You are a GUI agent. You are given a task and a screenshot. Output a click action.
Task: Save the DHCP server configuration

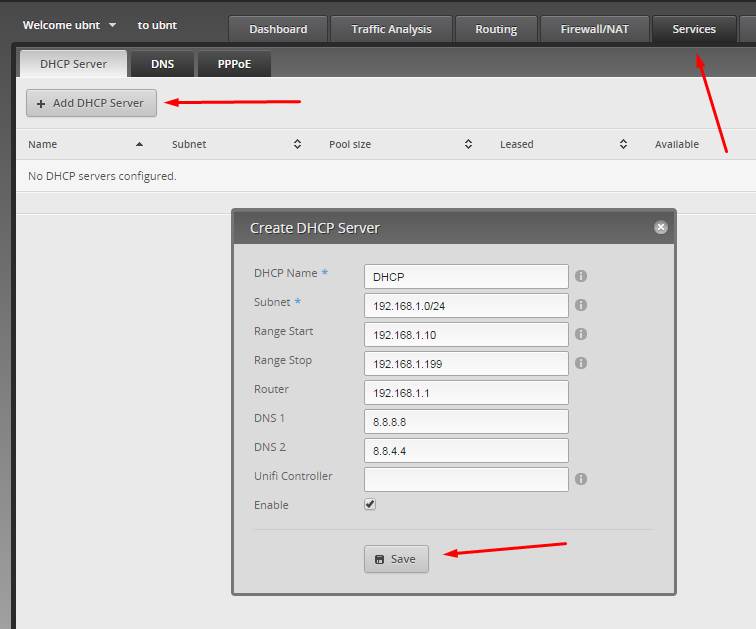click(396, 559)
